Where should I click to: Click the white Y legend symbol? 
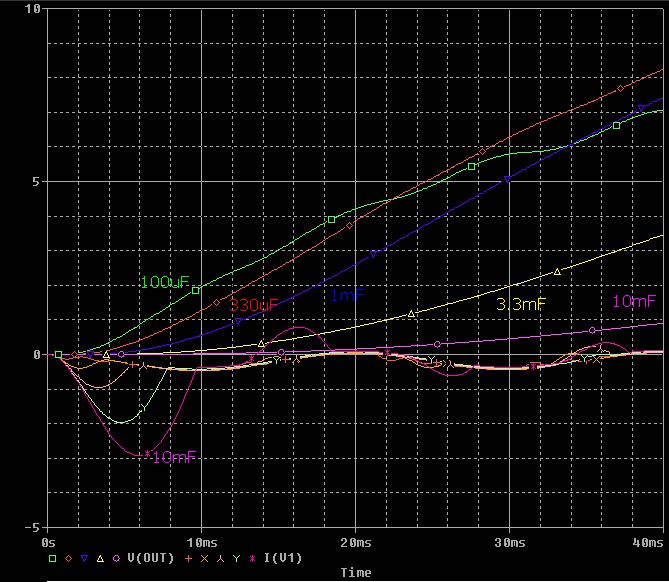click(x=236, y=558)
